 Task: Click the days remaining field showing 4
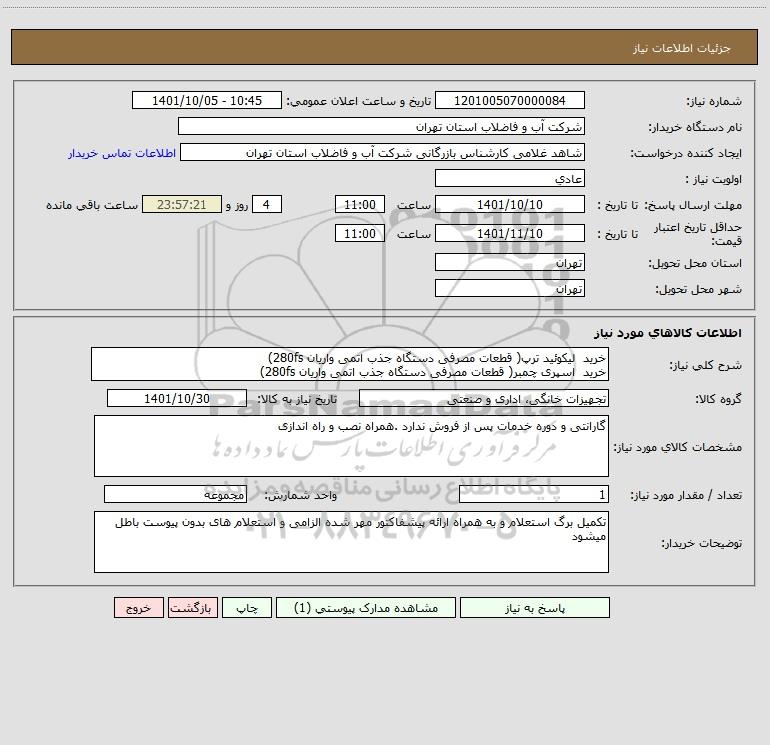[267, 204]
